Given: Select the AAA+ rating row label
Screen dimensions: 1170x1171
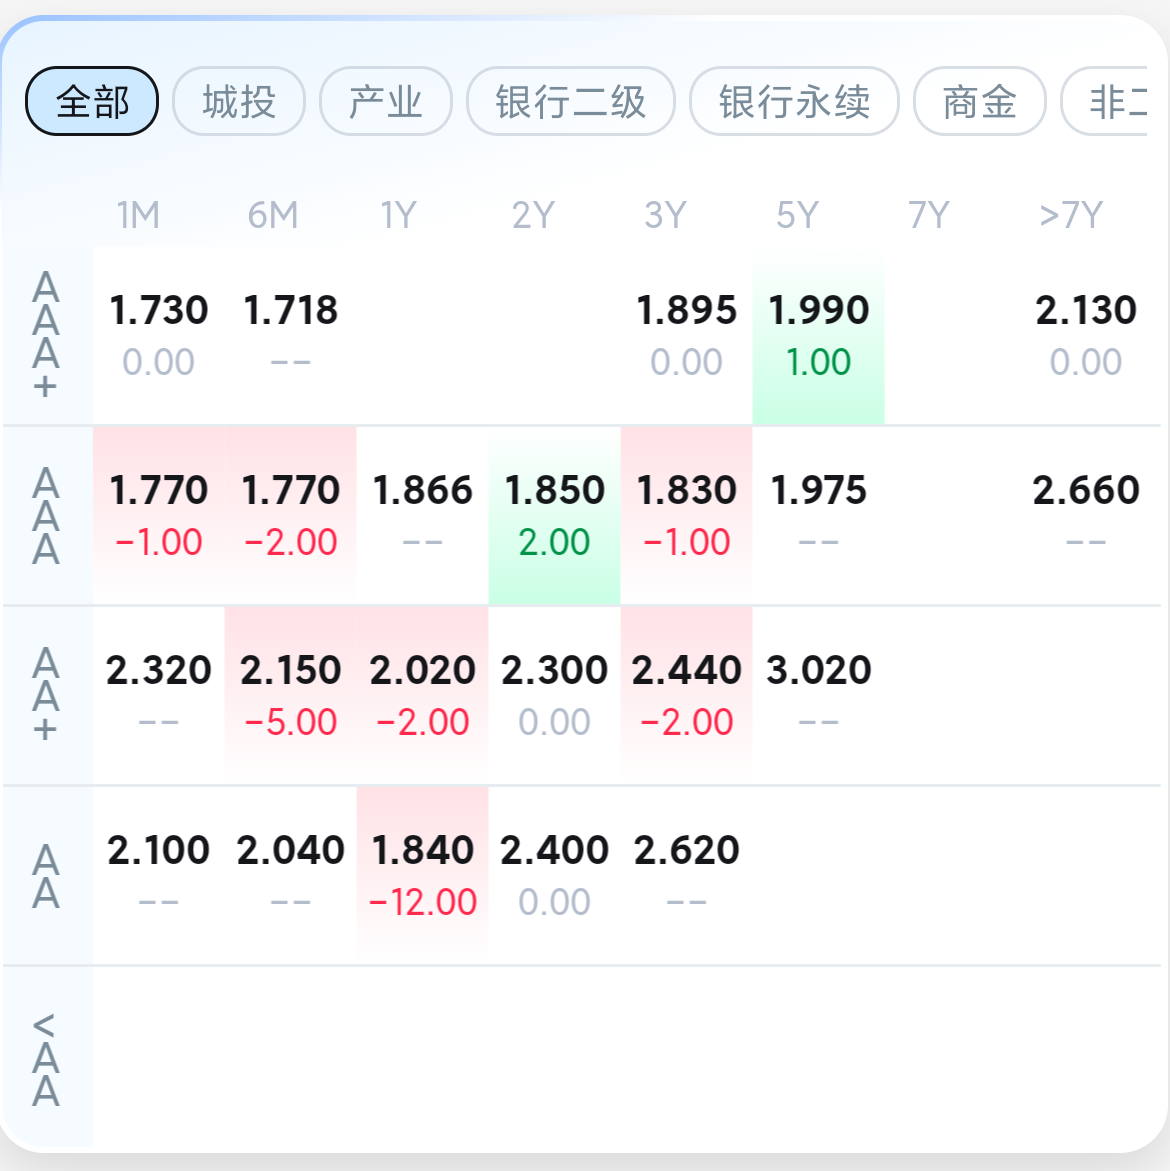Looking at the screenshot, I should (x=46, y=336).
